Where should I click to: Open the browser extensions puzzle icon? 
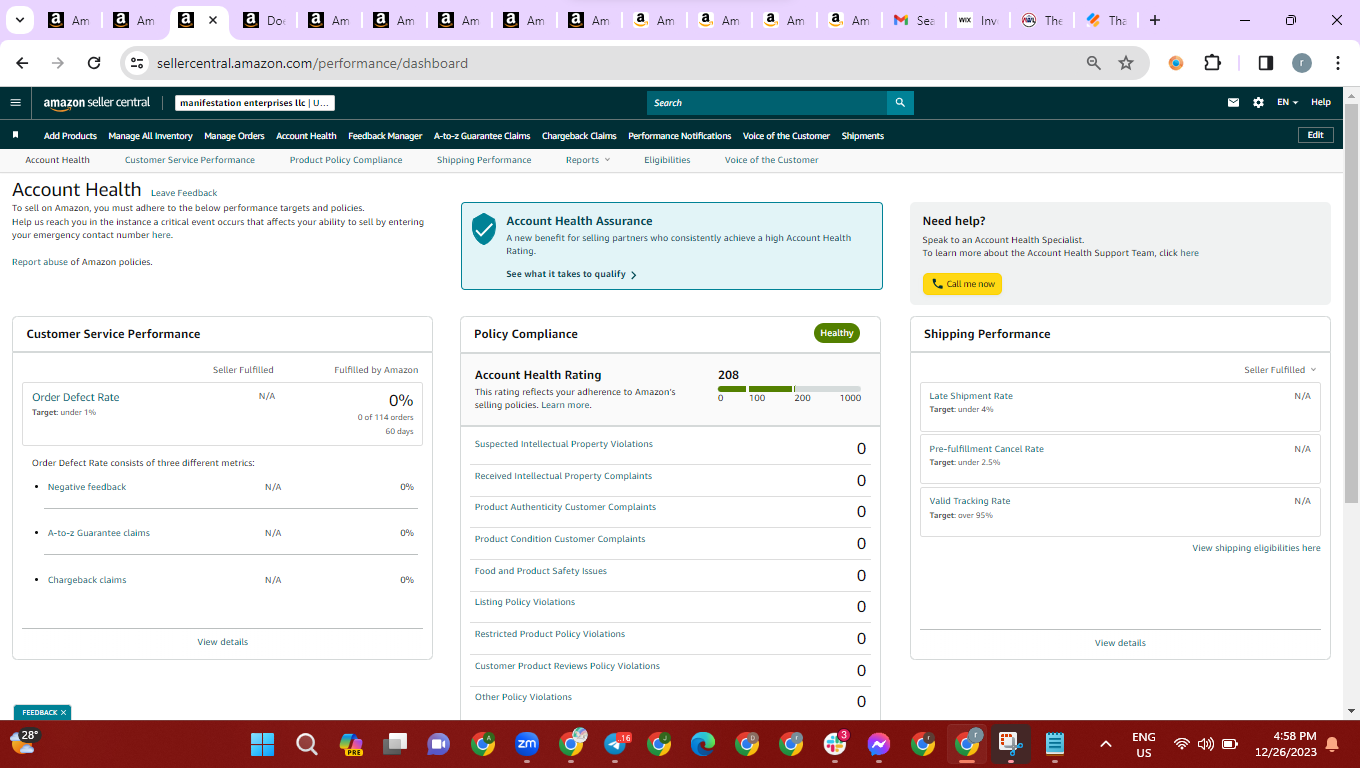tap(1212, 63)
